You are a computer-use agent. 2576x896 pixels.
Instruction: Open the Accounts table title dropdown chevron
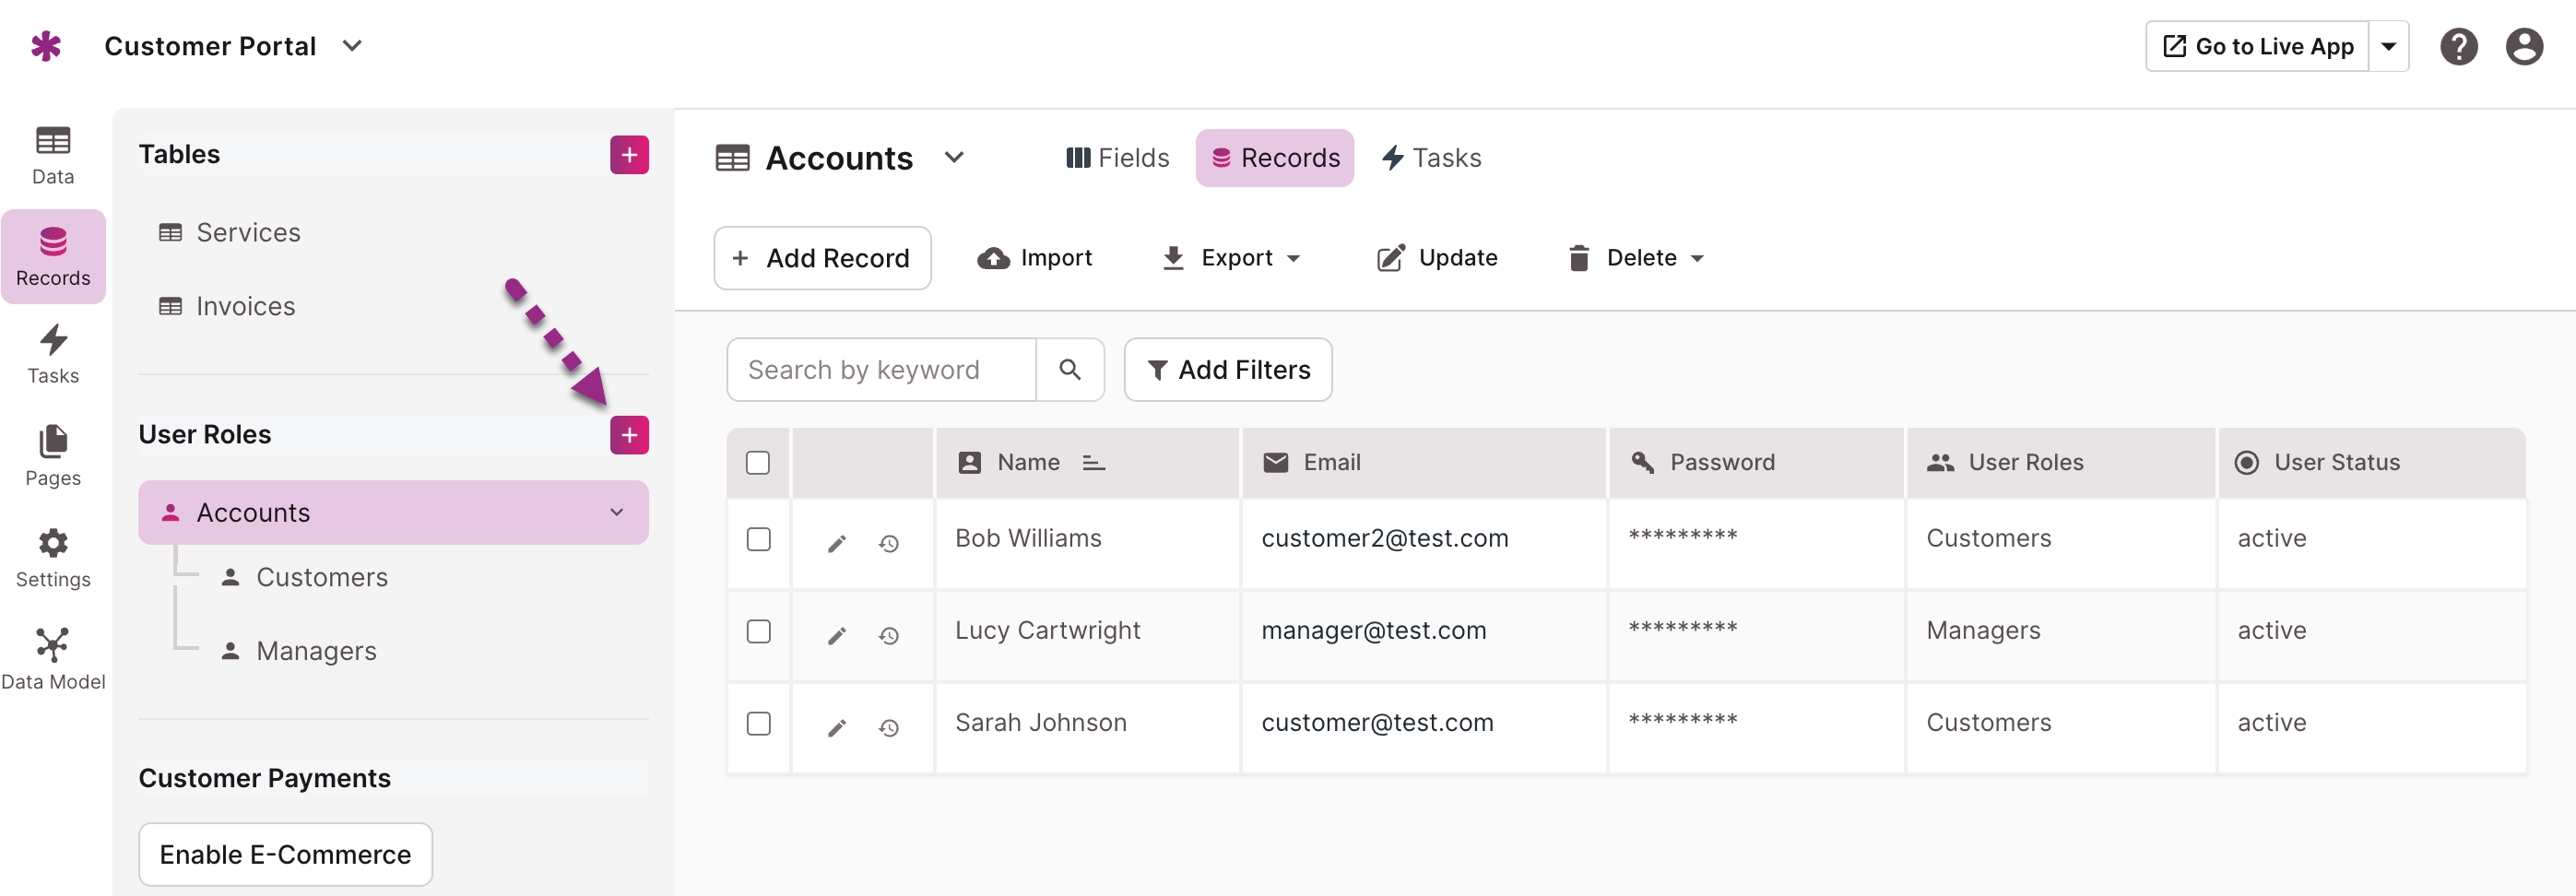tap(954, 158)
